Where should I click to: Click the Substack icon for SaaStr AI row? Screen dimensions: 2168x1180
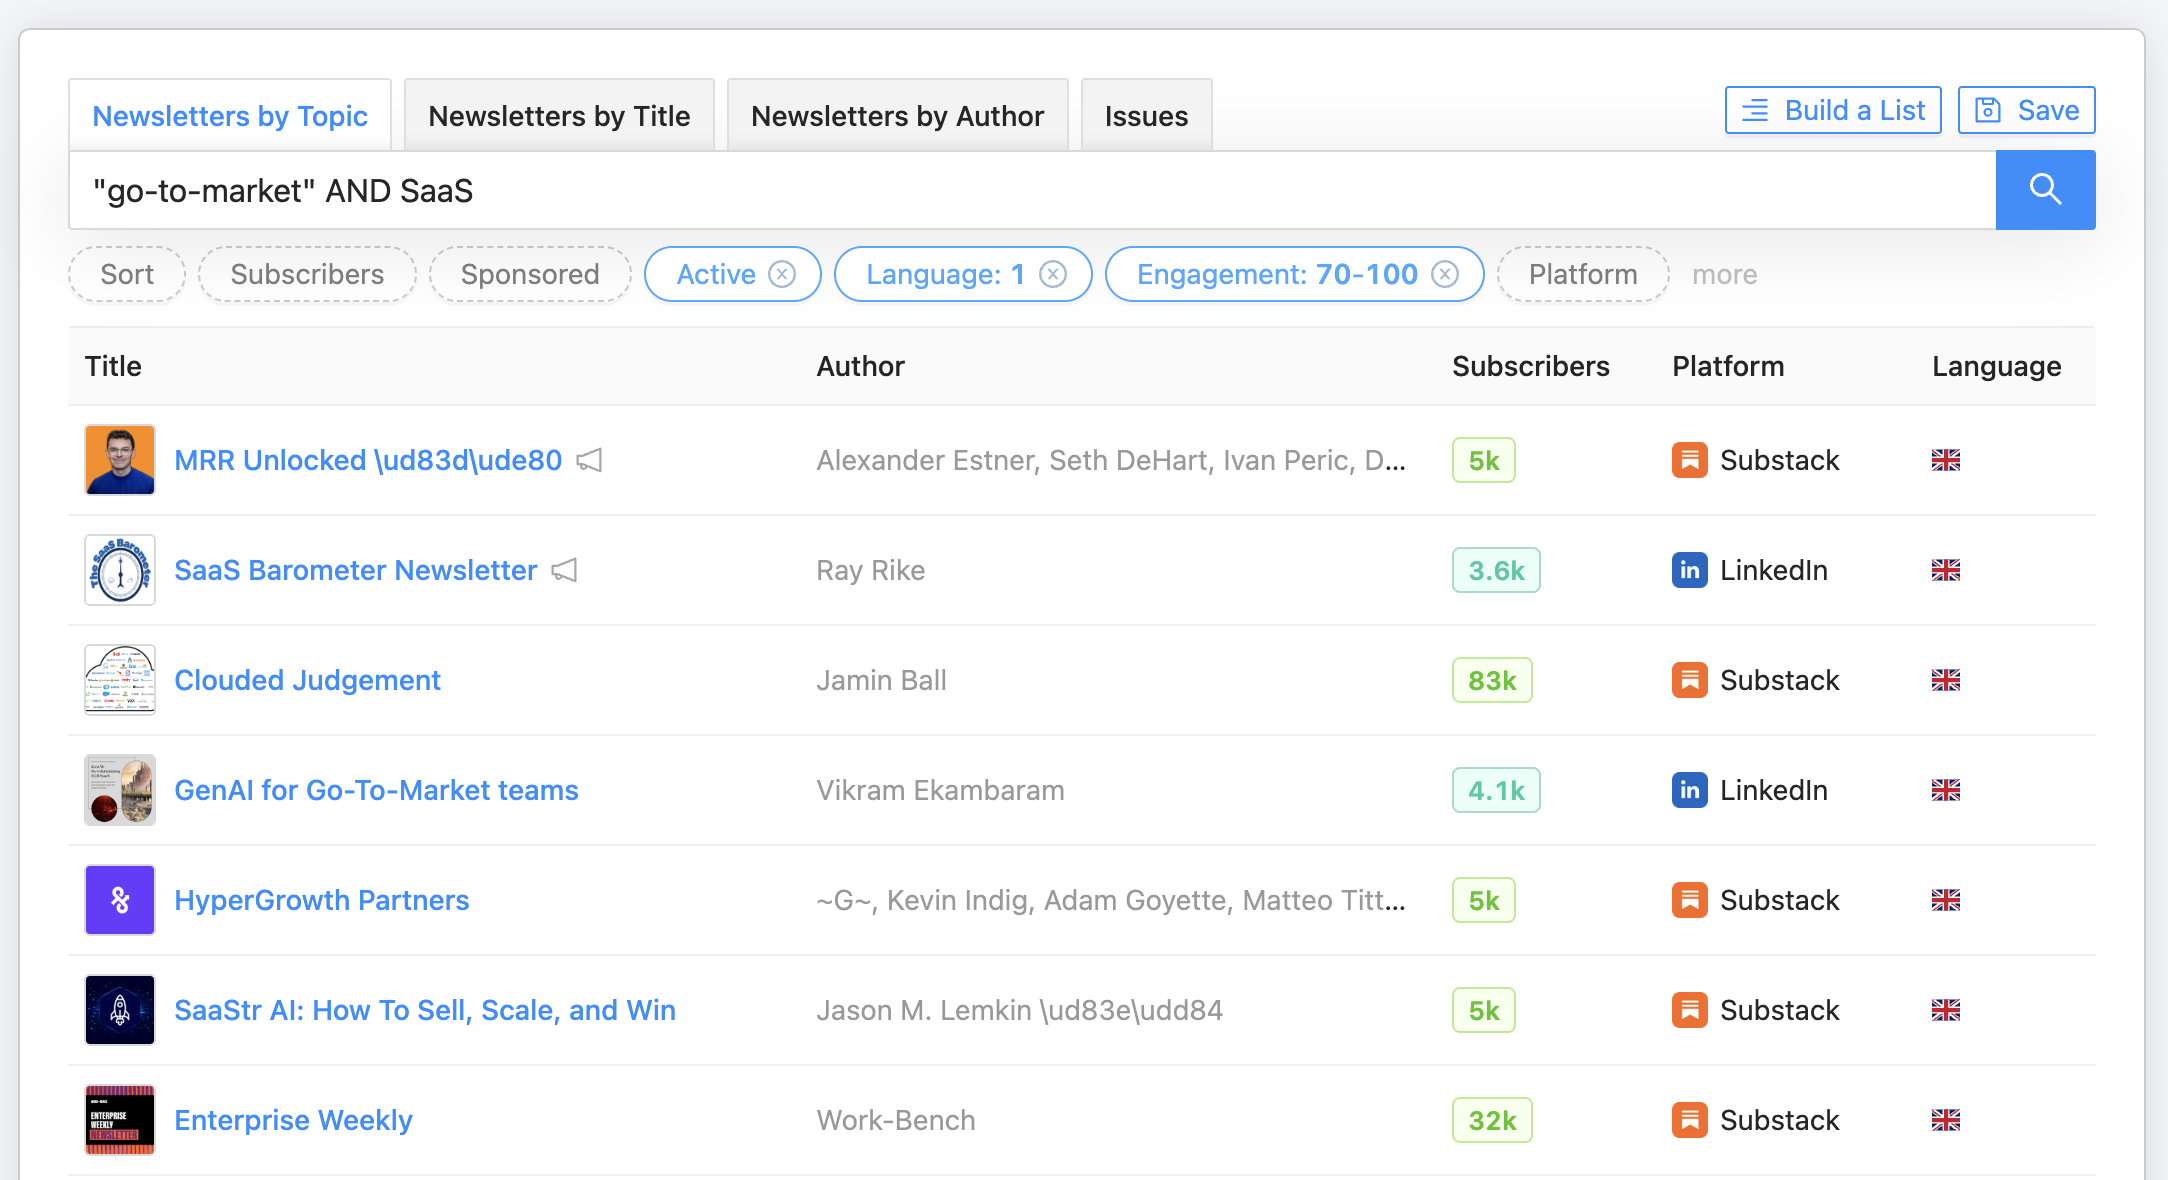pyautogui.click(x=1689, y=1010)
